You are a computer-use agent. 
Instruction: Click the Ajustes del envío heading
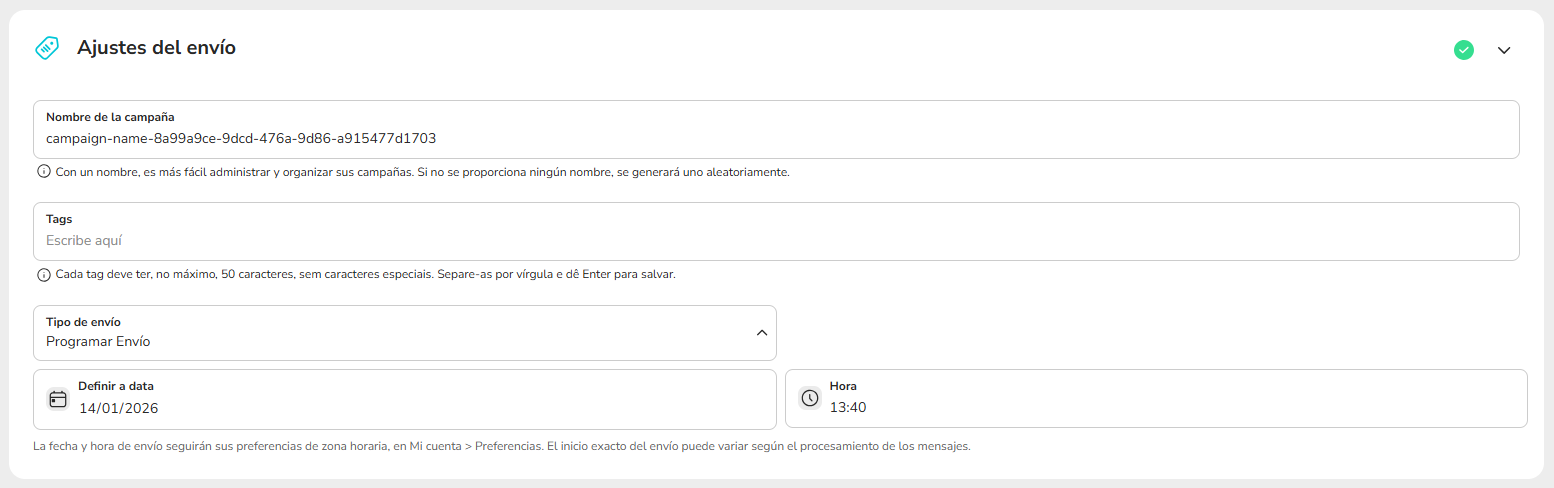coord(156,48)
